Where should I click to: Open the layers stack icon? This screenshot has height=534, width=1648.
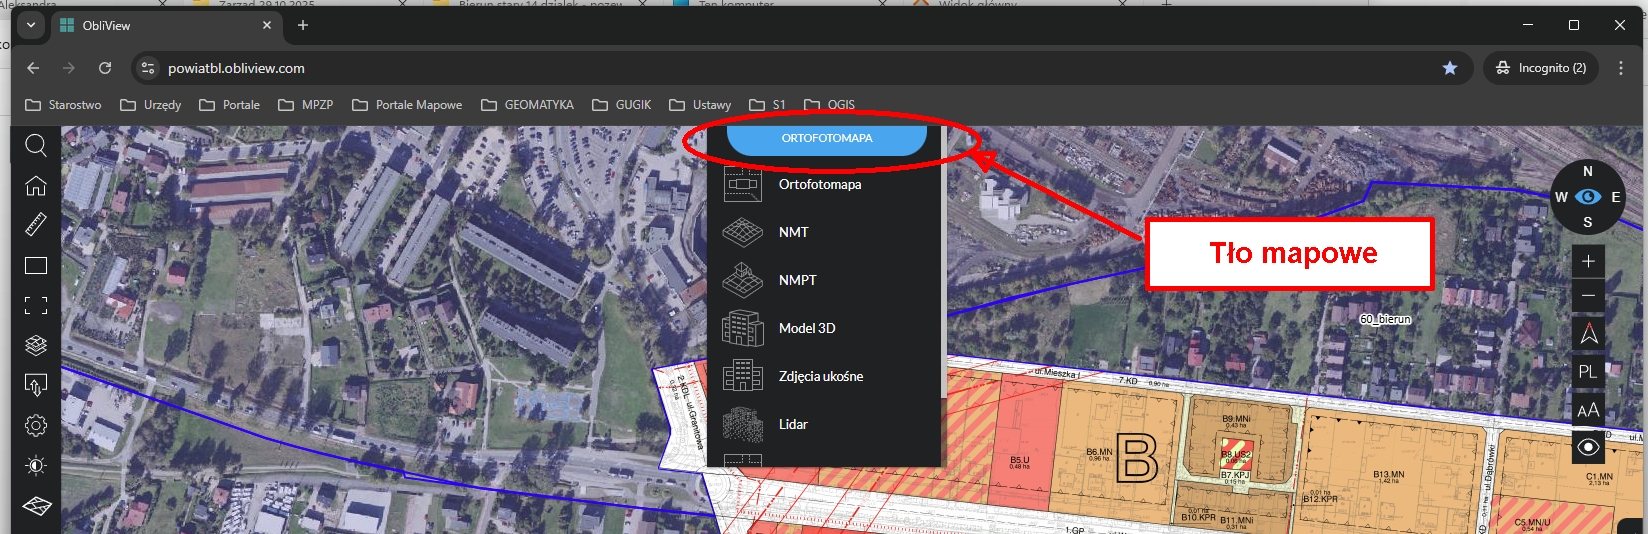[36, 345]
